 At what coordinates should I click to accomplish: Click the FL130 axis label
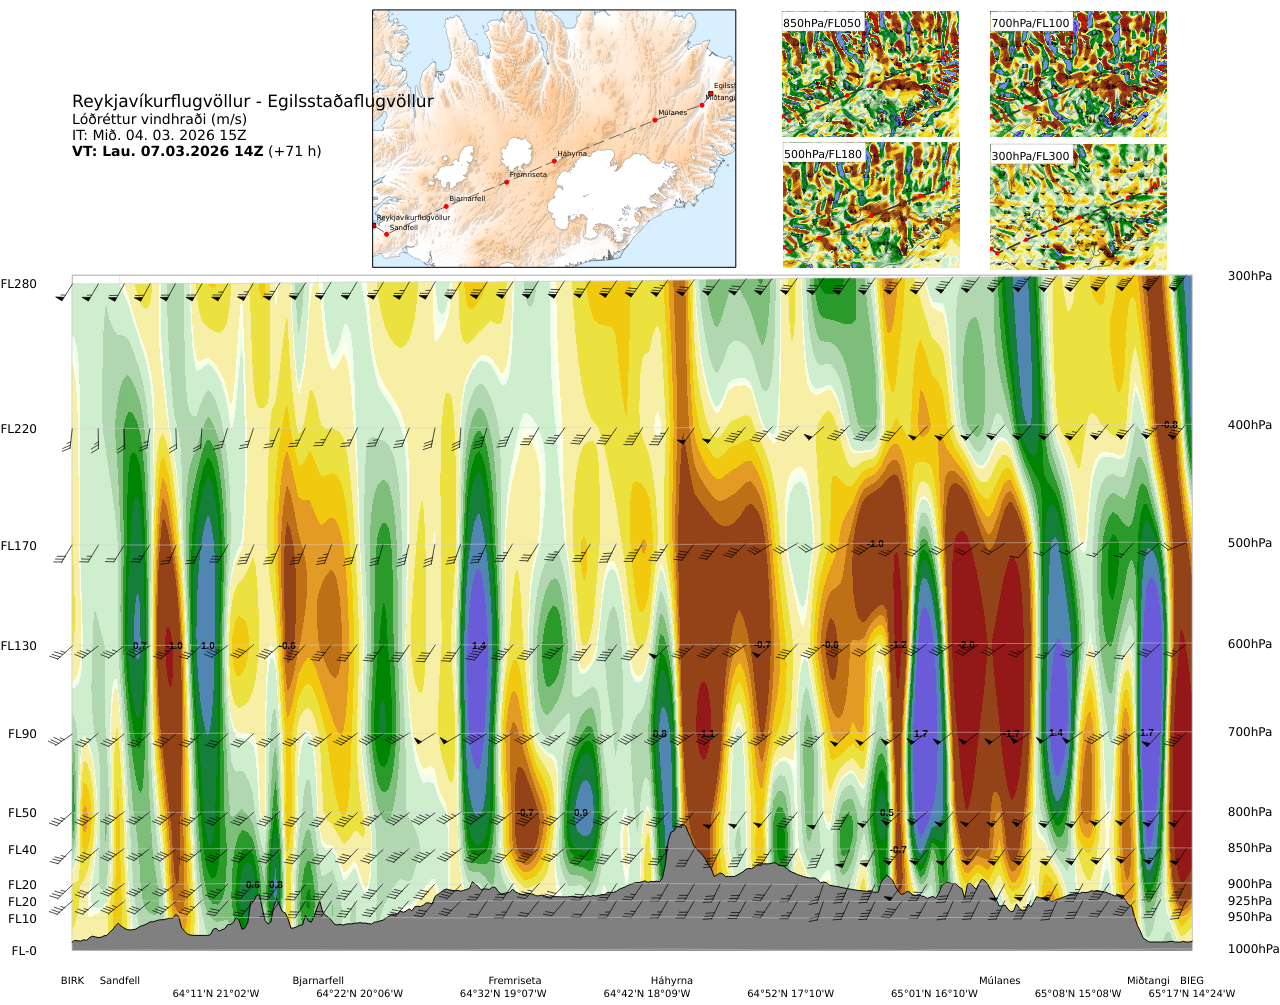(19, 646)
